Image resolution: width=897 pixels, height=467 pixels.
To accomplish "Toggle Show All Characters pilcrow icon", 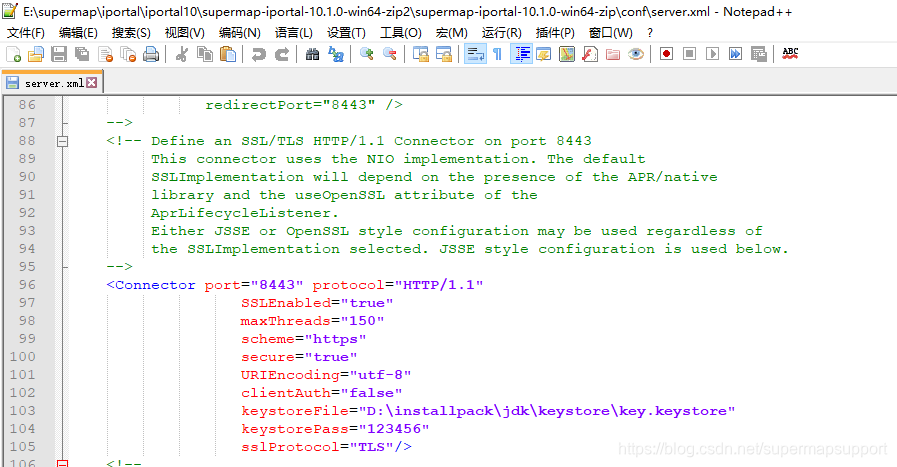I will [498, 54].
